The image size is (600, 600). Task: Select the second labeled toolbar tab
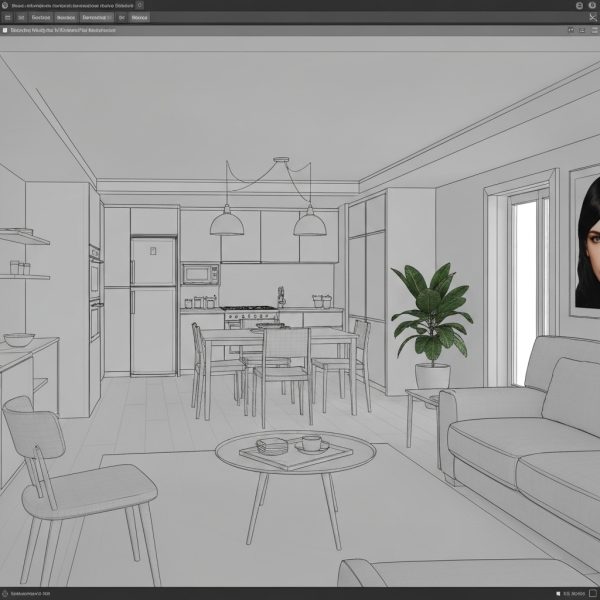[41, 17]
